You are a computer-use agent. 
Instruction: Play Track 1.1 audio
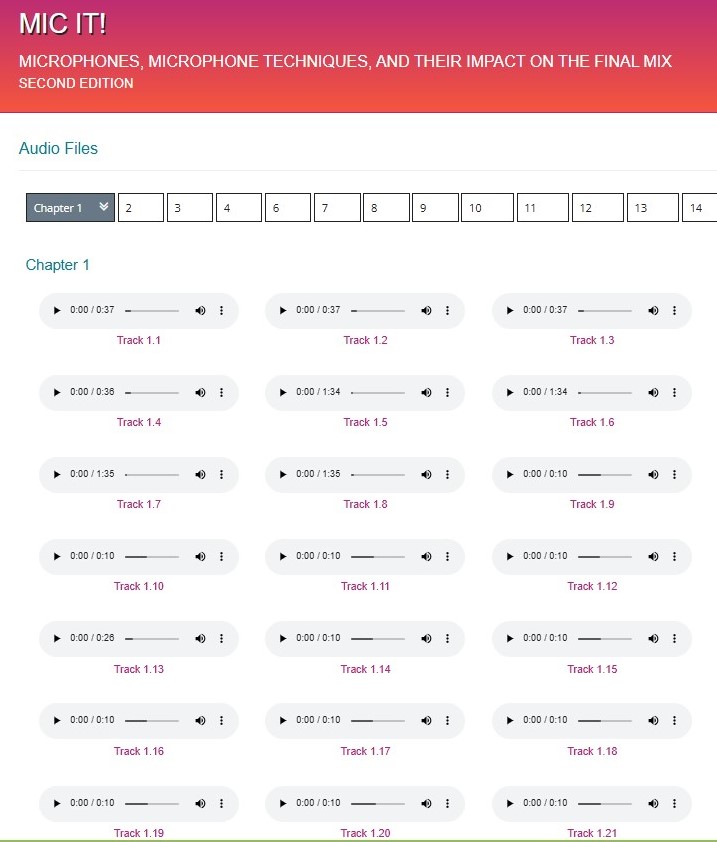57,311
